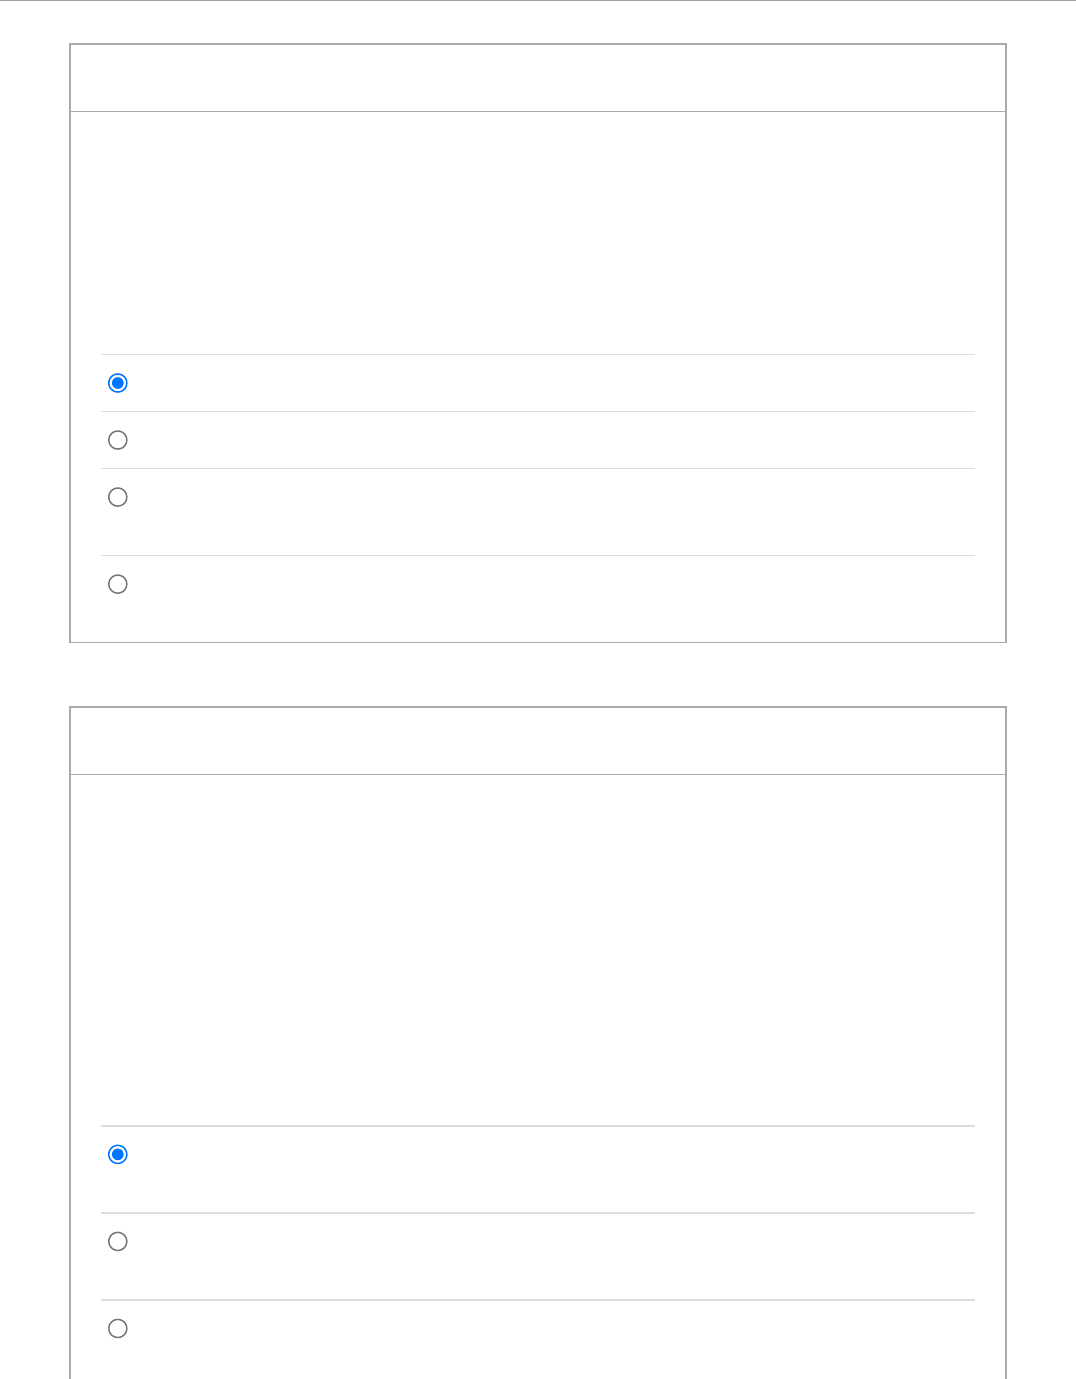The image size is (1076, 1379).
Task: Click the blank question text area of top card
Action: tap(537, 232)
